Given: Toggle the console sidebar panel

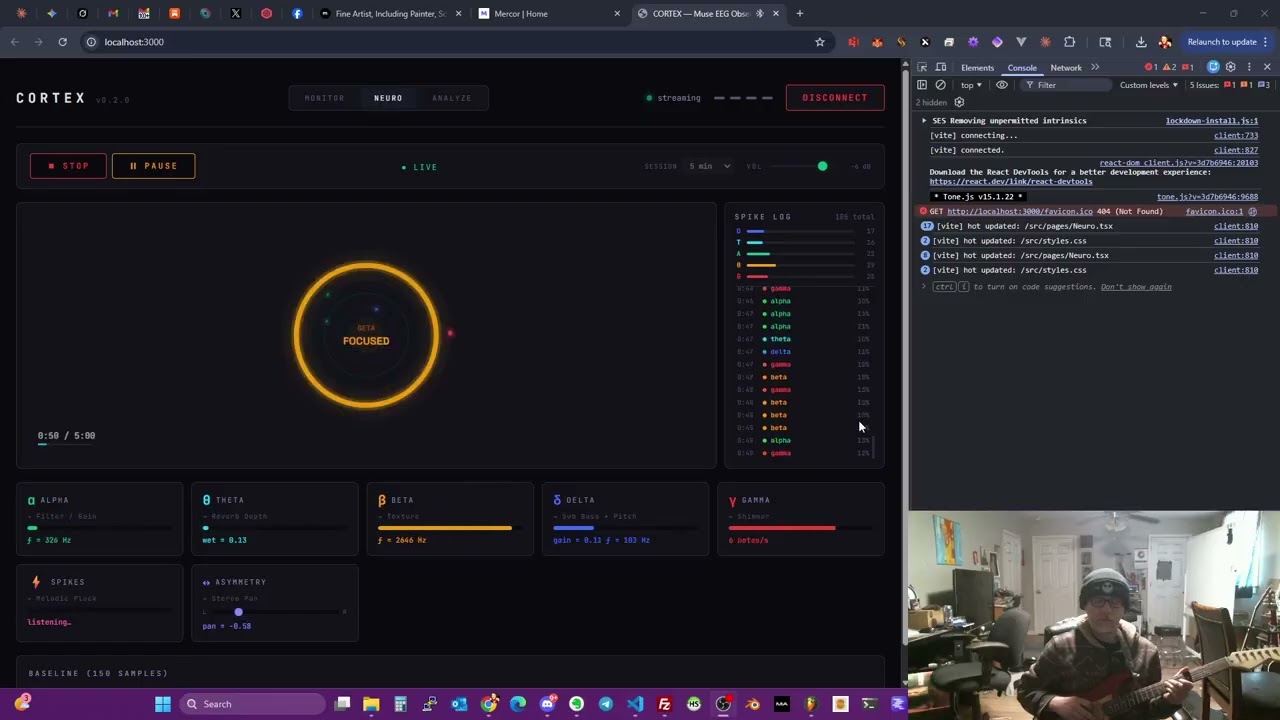Looking at the screenshot, I should [x=922, y=85].
